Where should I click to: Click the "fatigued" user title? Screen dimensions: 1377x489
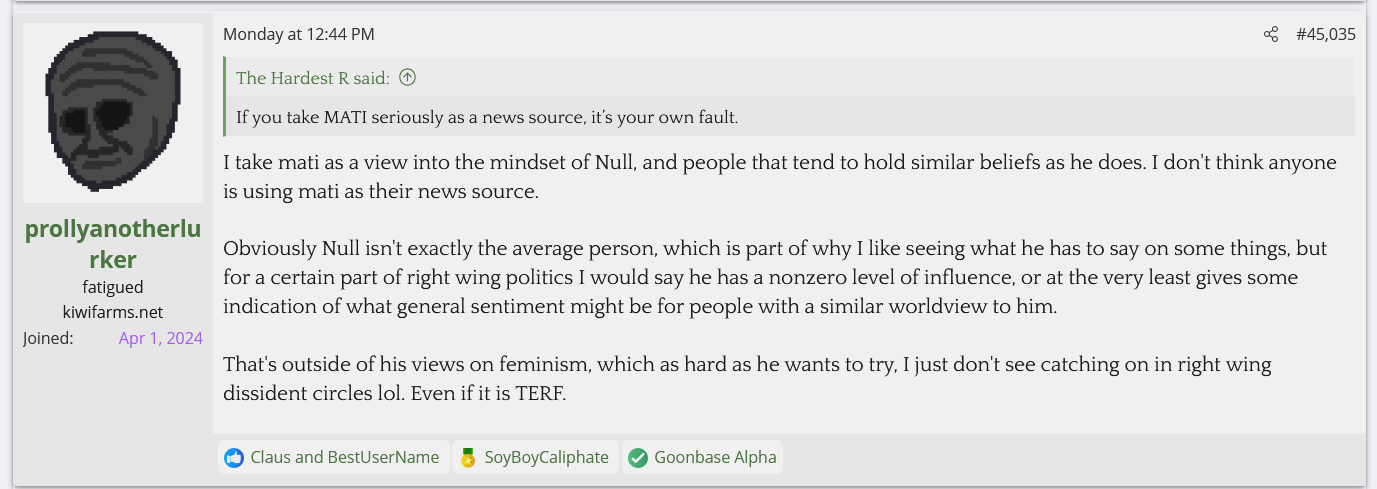pos(113,288)
